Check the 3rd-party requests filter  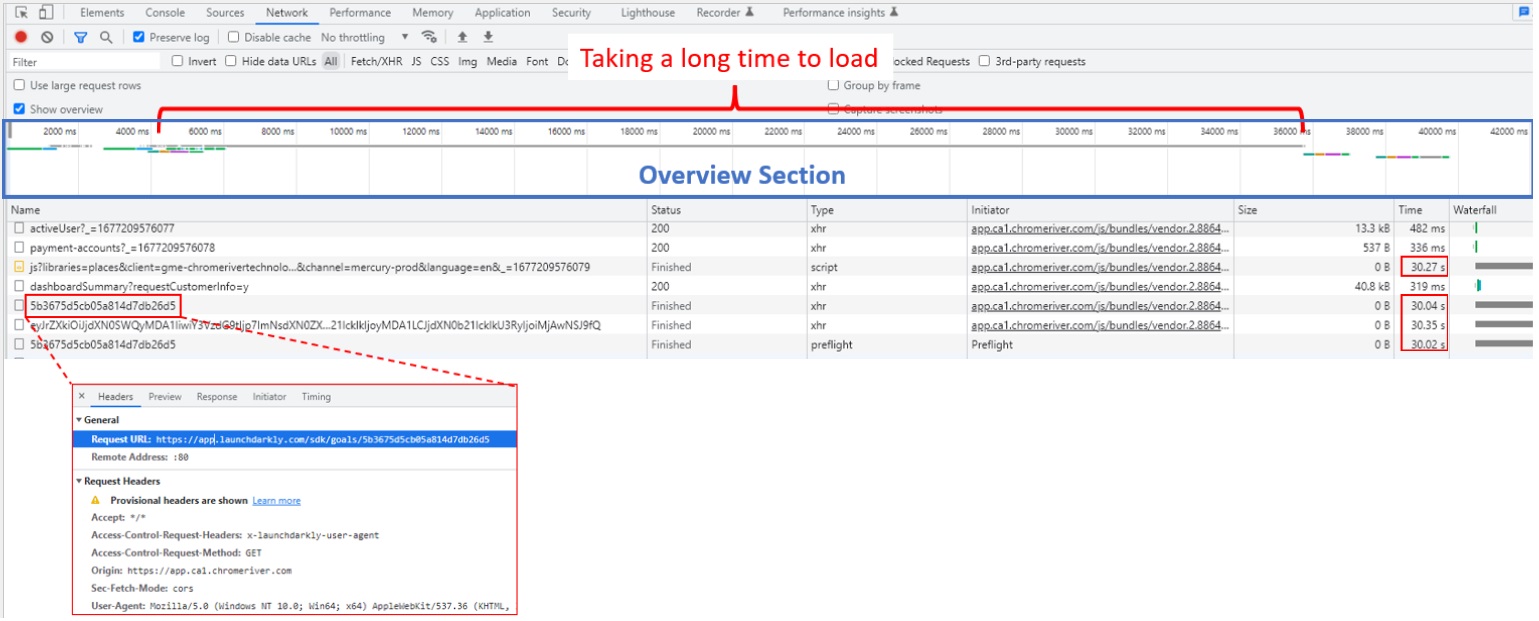coord(985,60)
